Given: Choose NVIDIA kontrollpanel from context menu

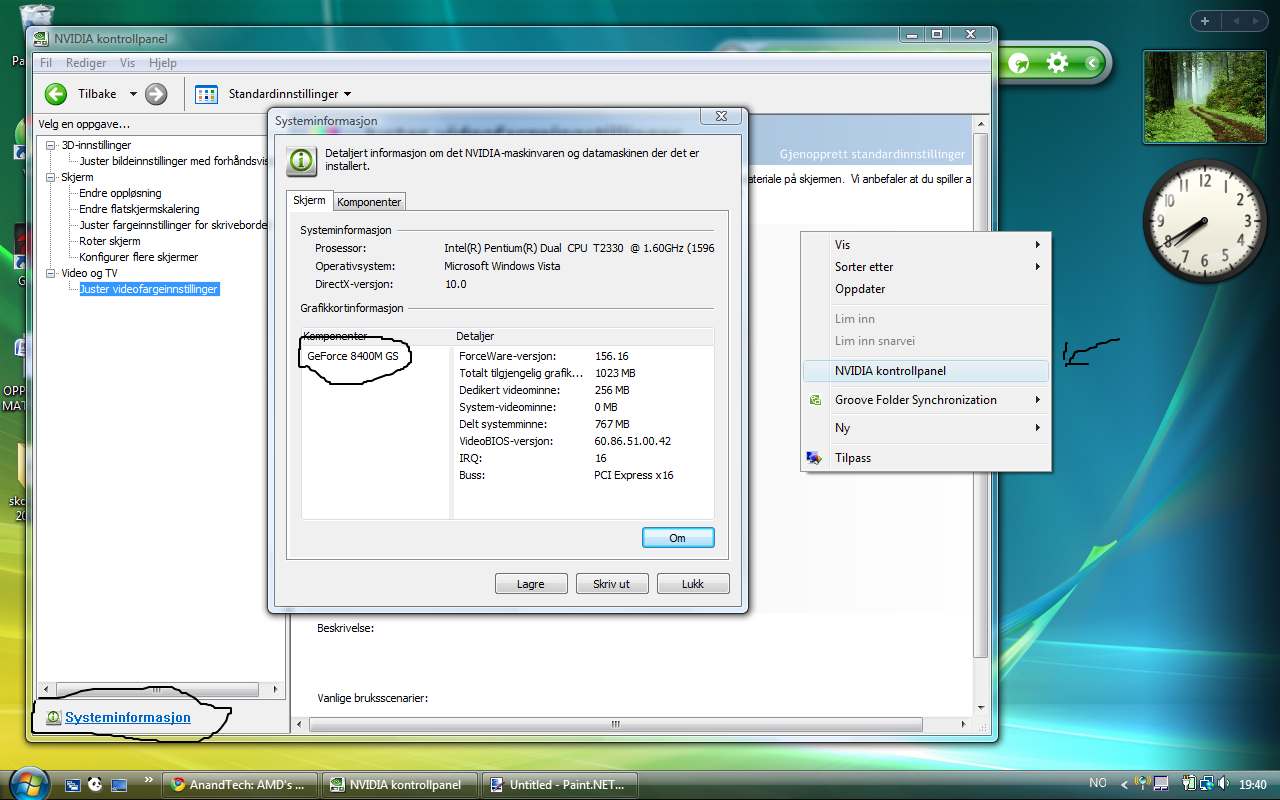Looking at the screenshot, I should pos(926,371).
